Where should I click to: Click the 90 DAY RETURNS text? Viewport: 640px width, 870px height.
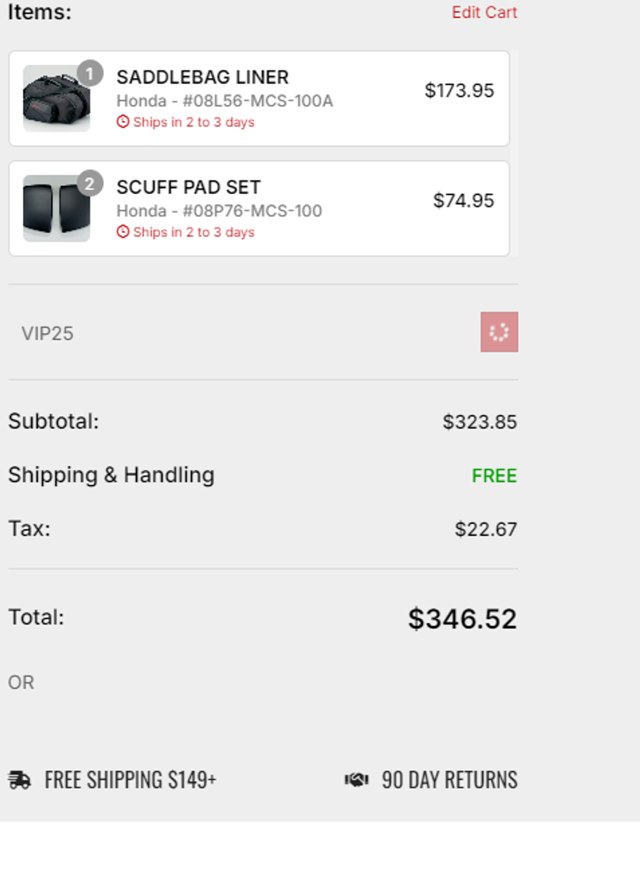tap(449, 780)
